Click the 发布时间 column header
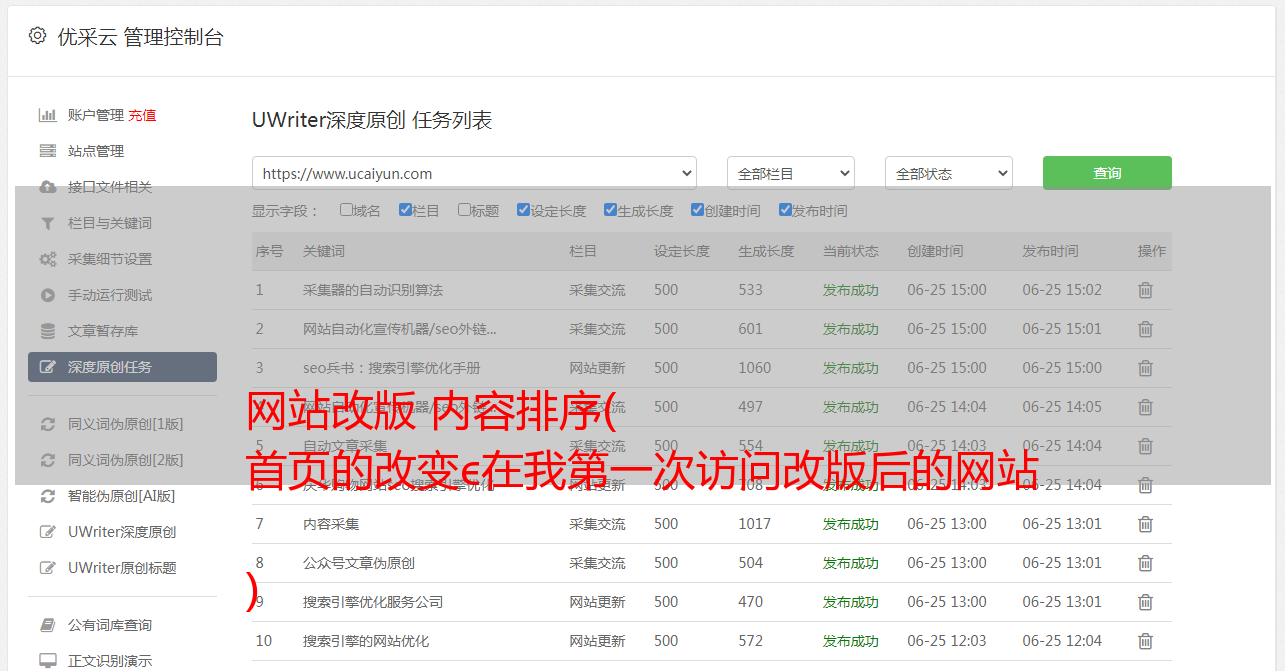The image size is (1285, 671). tap(1050, 251)
